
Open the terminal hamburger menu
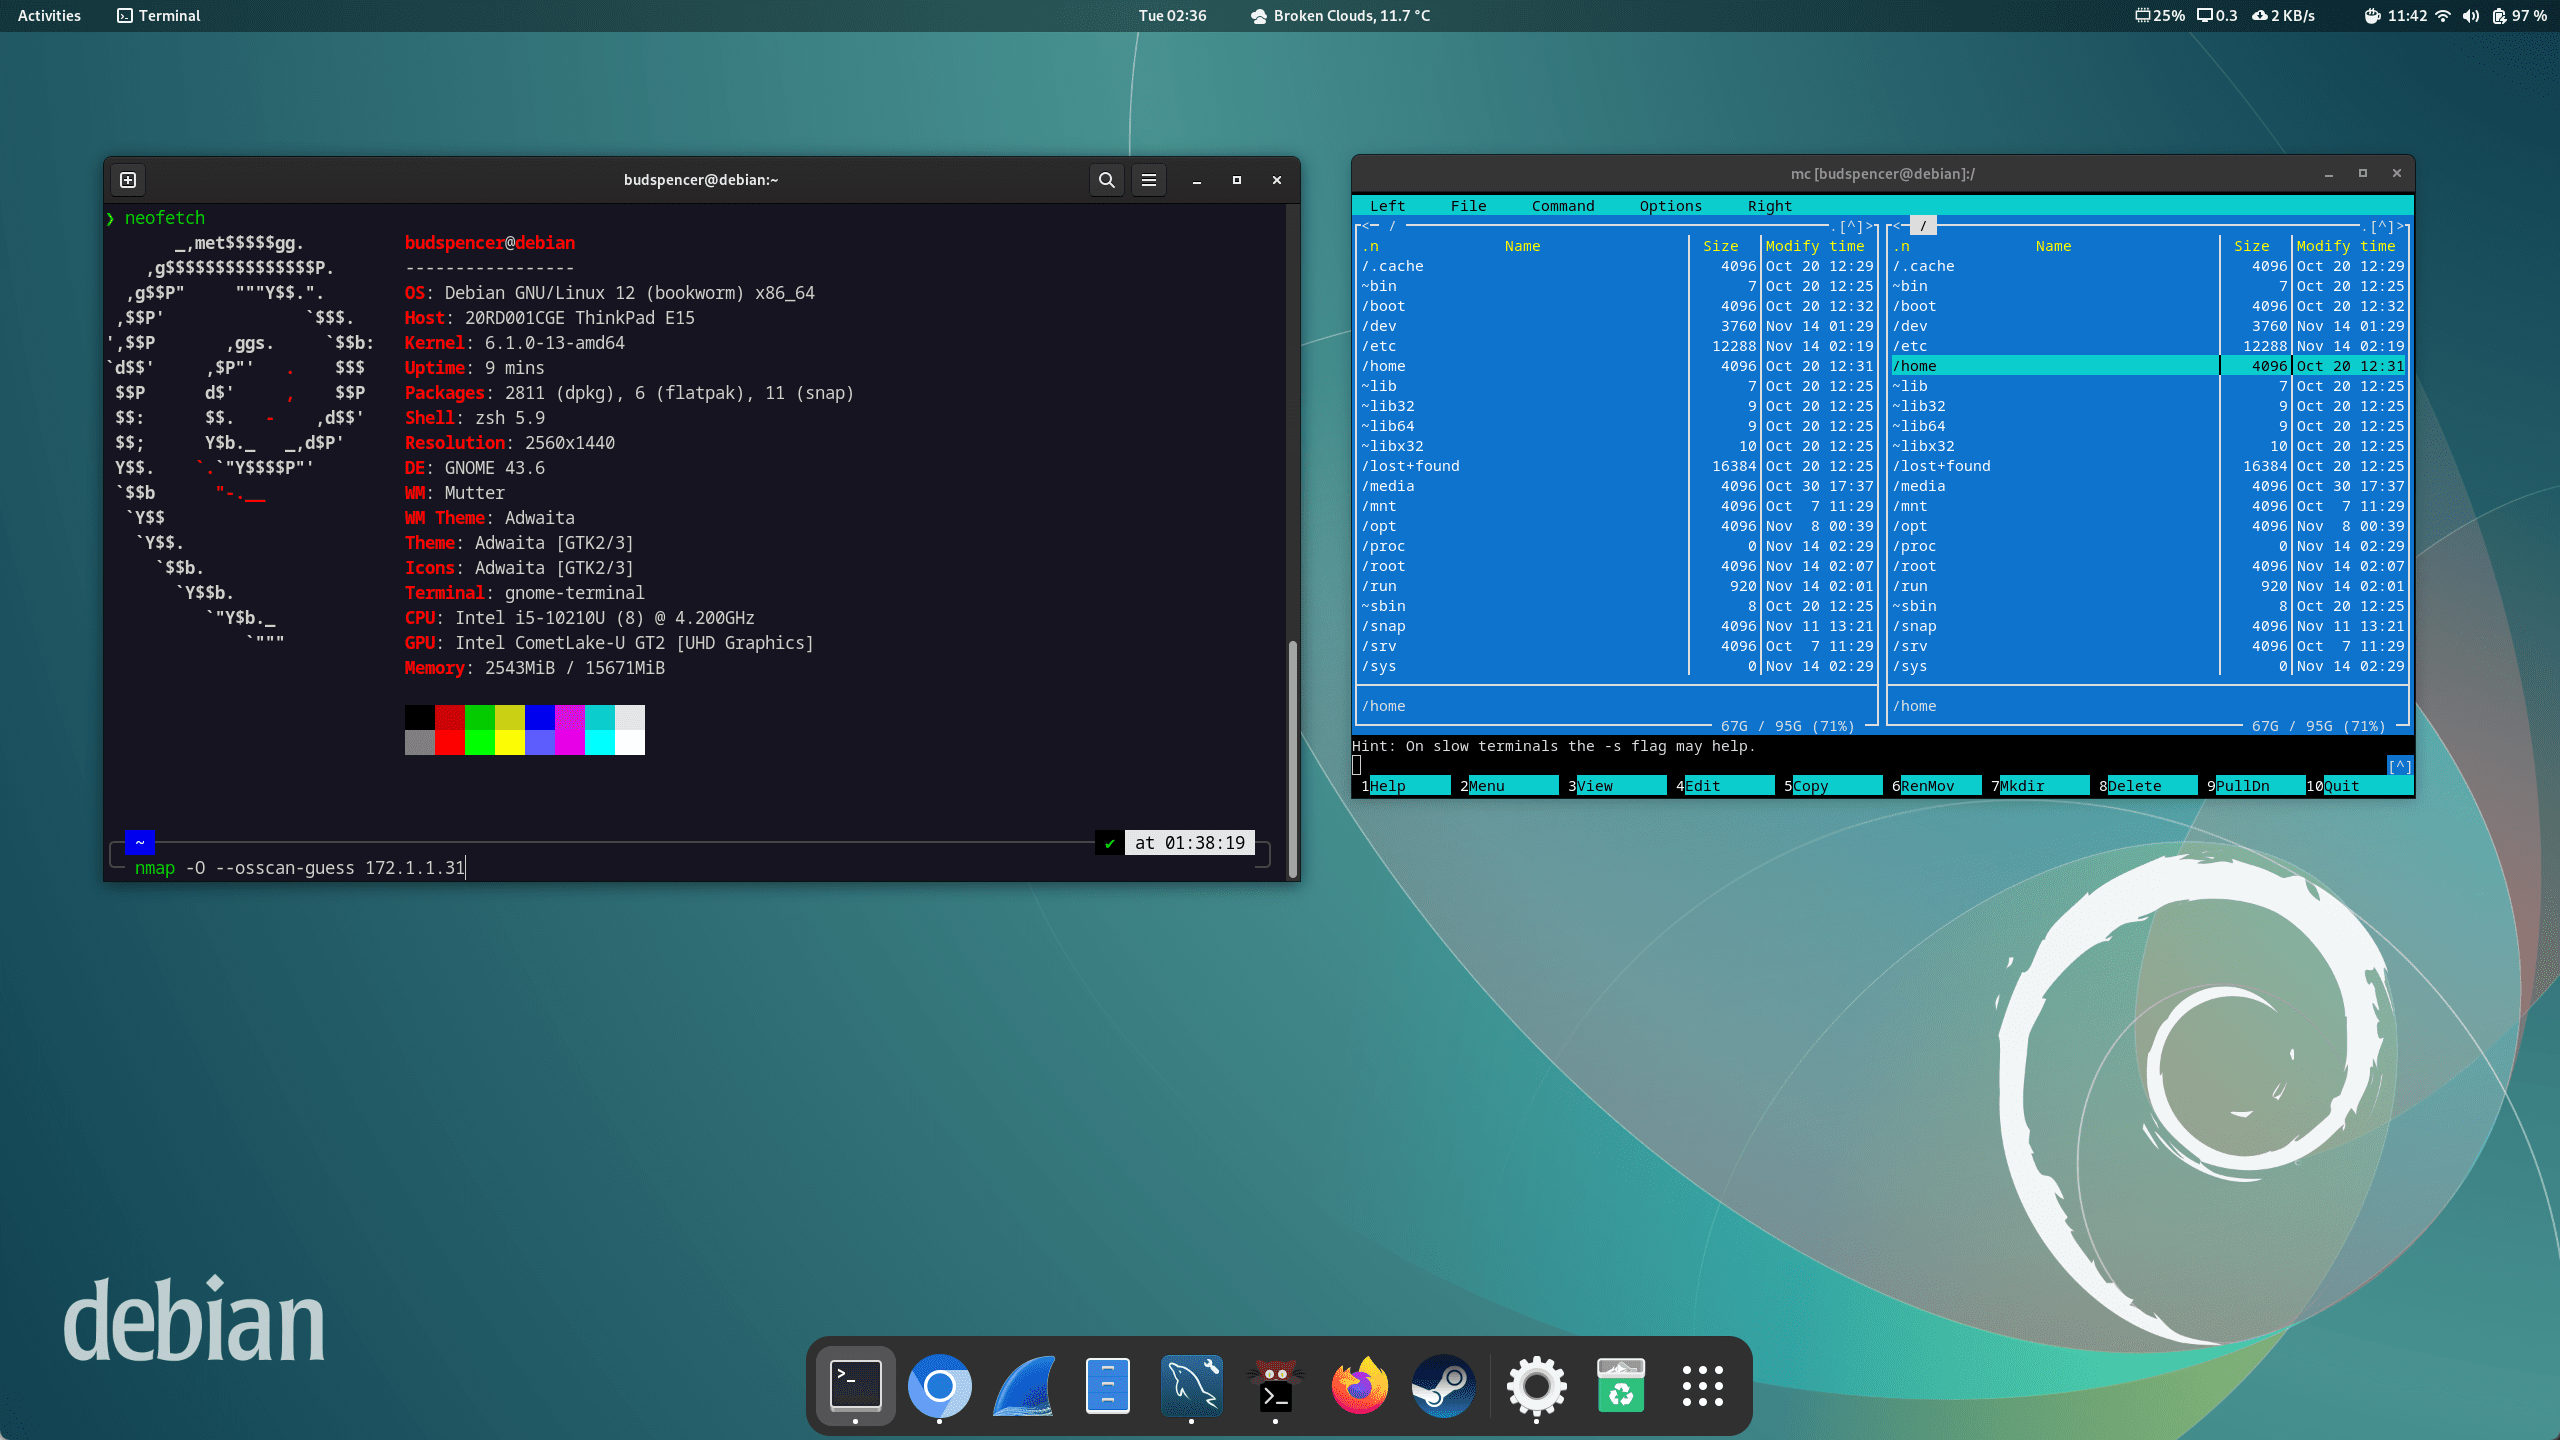click(1149, 180)
